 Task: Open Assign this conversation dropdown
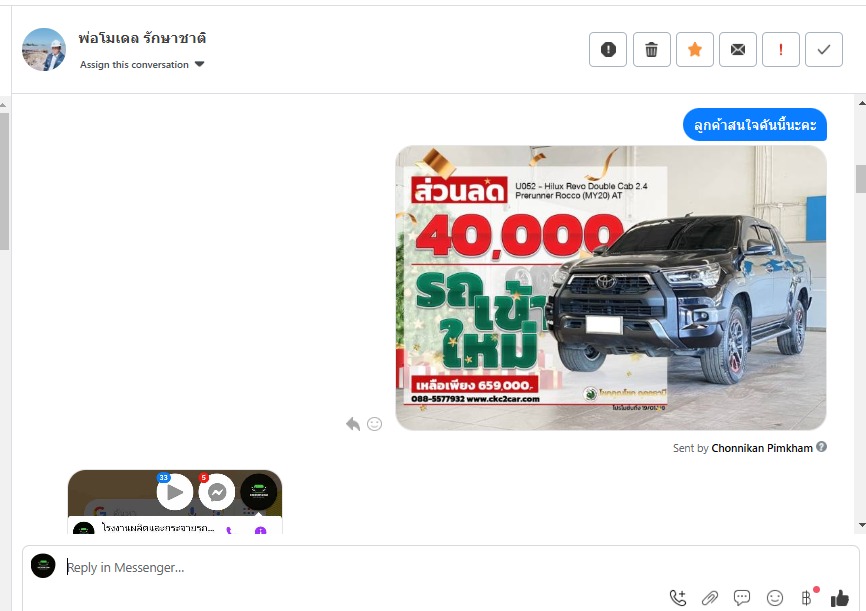142,65
